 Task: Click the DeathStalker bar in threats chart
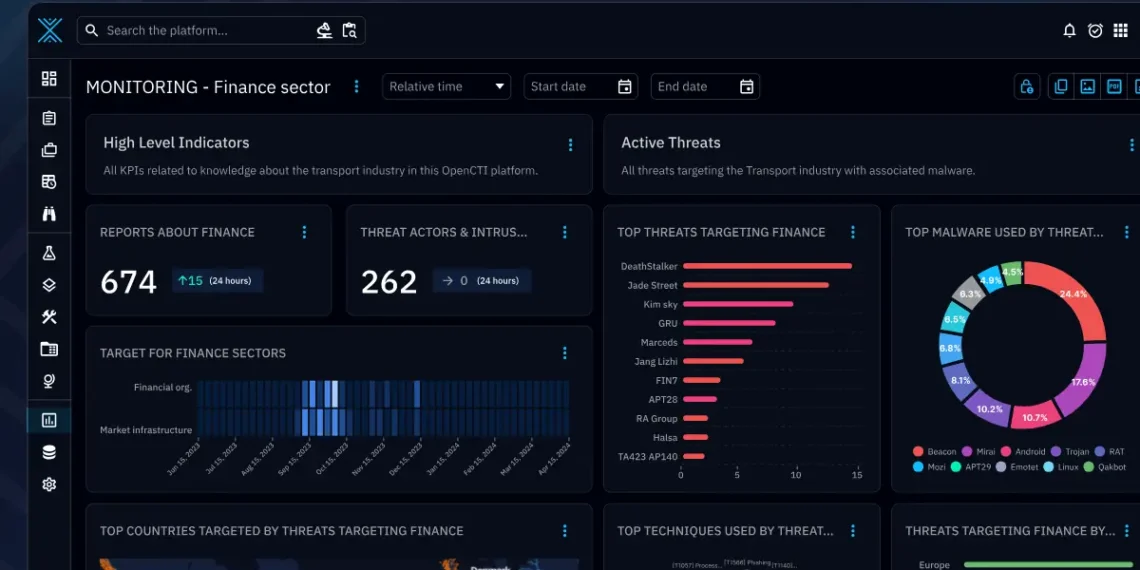point(767,266)
